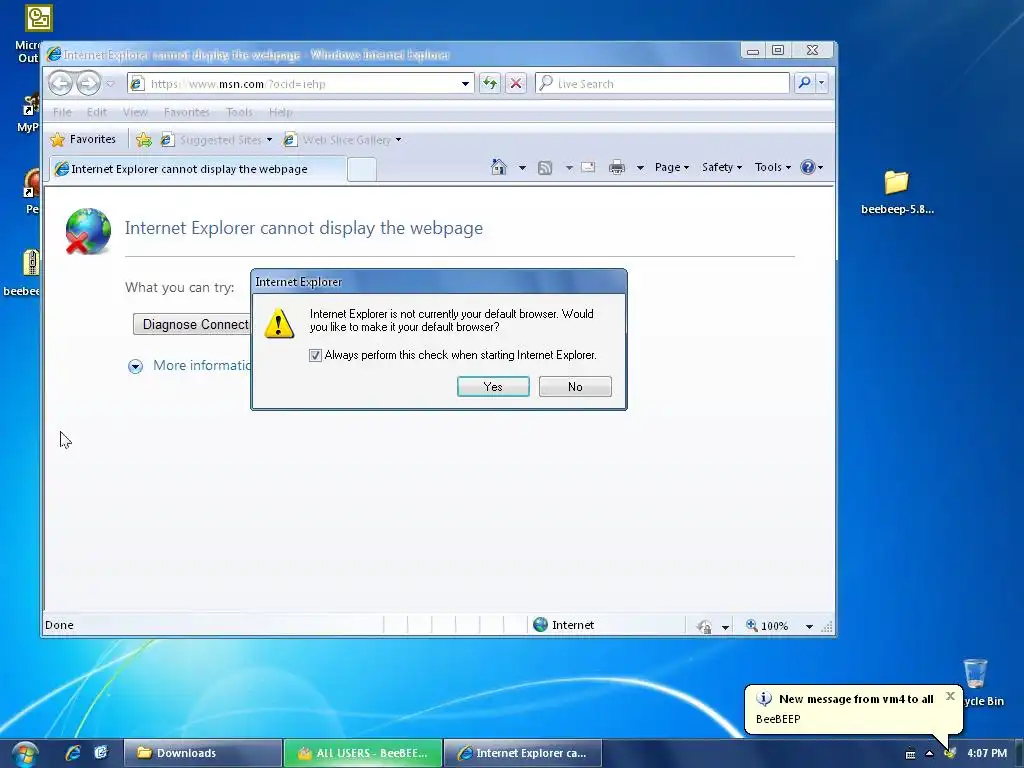The image size is (1024, 768).
Task: Open a new blank tab
Action: point(362,169)
